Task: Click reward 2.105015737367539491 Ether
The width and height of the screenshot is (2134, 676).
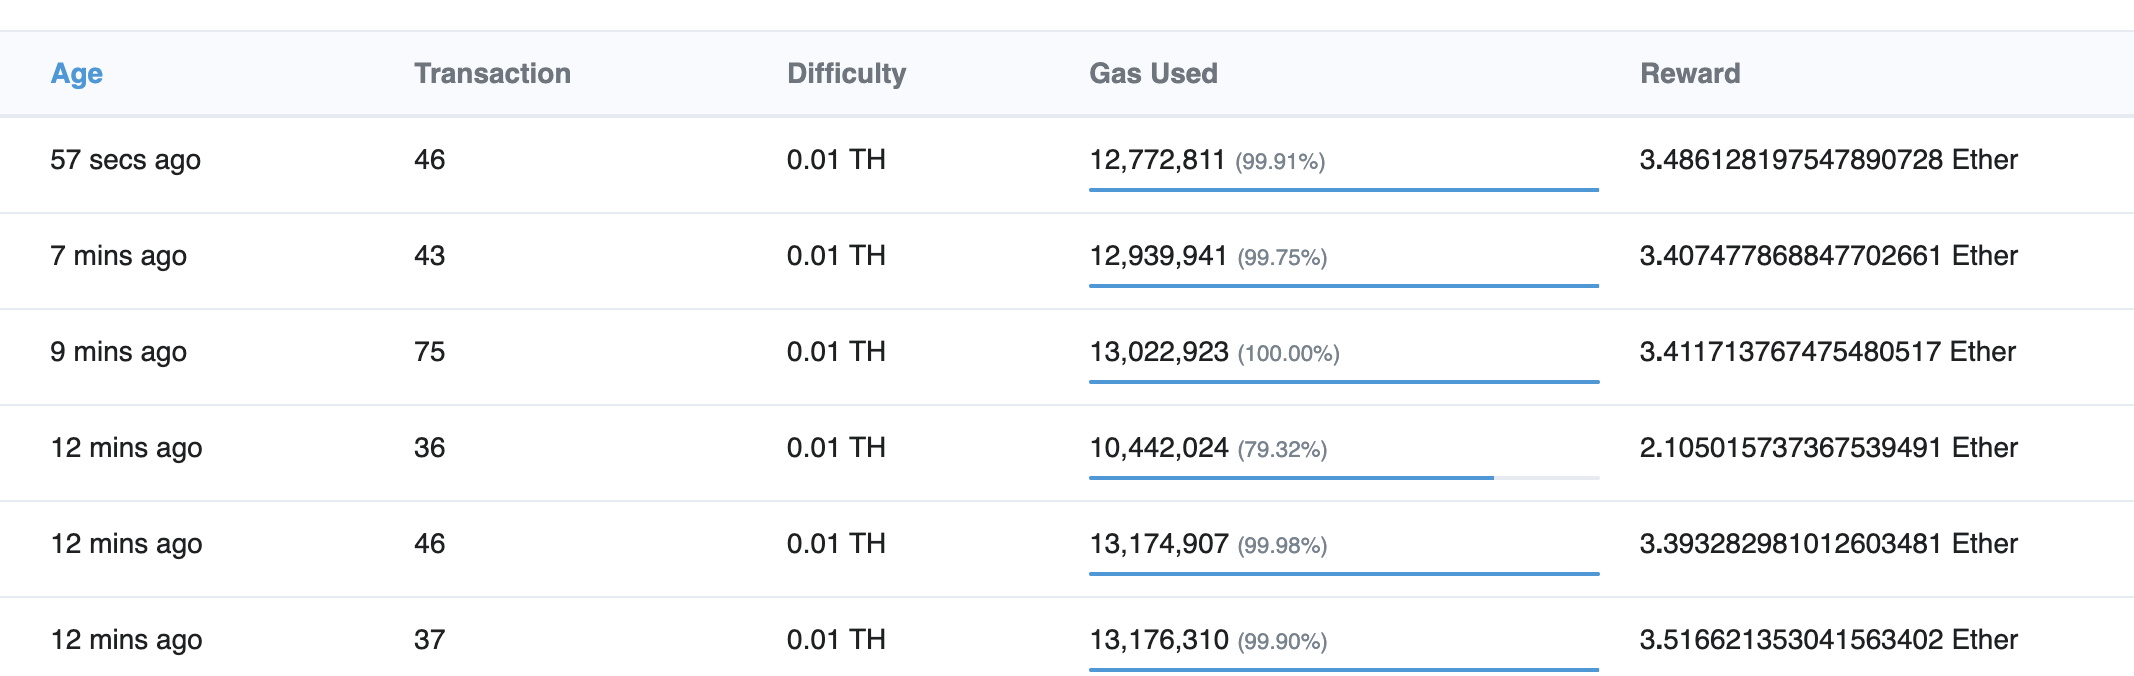Action: (x=1828, y=448)
